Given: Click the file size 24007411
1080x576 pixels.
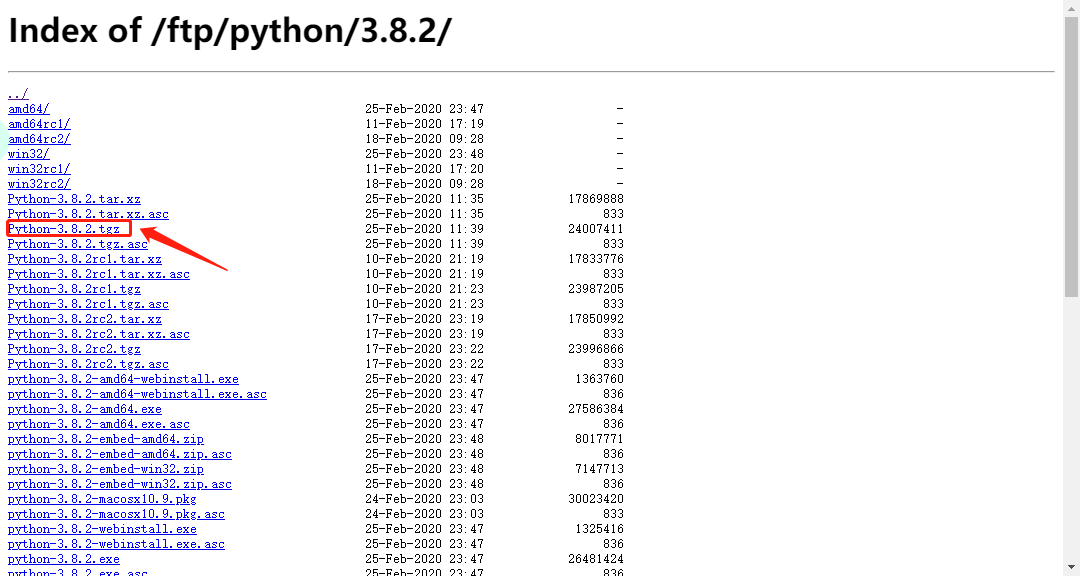Looking at the screenshot, I should coord(596,229).
